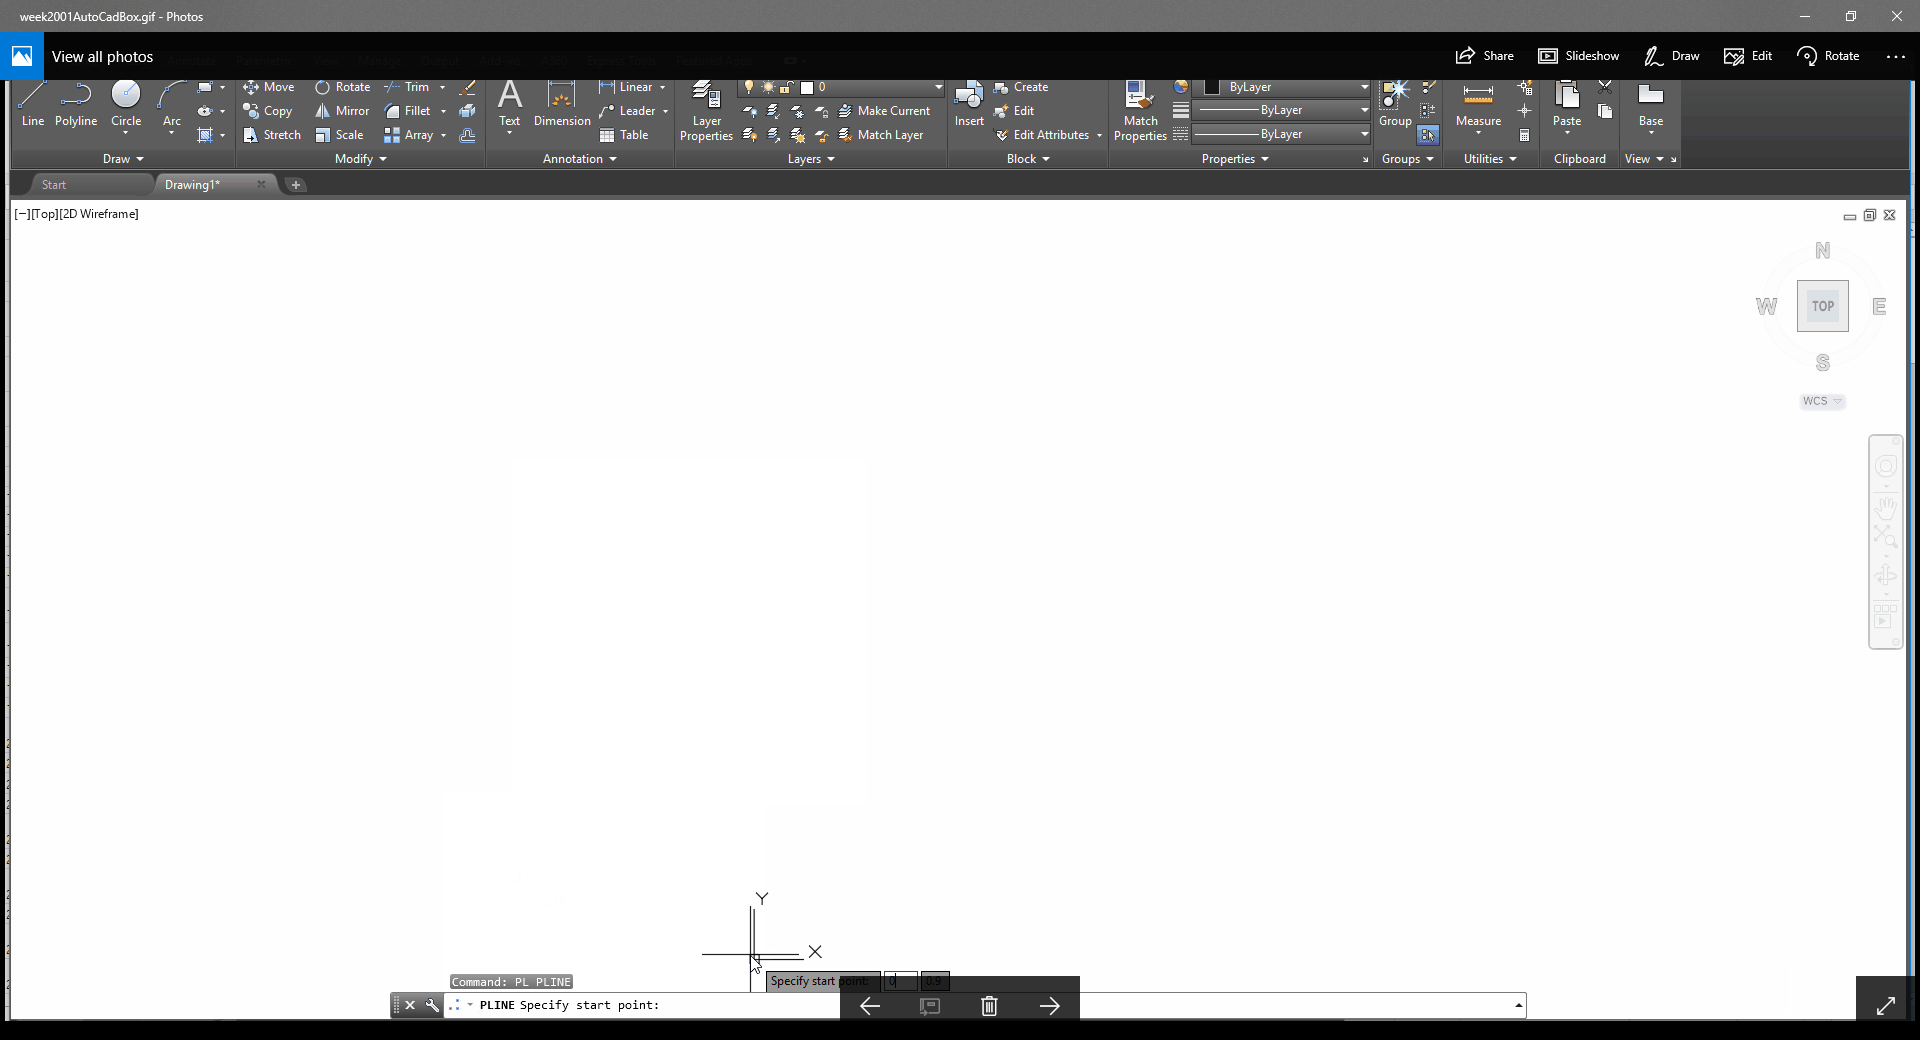Toggle layer freeze sun icon
The height and width of the screenshot is (1040, 1920).
click(x=768, y=87)
